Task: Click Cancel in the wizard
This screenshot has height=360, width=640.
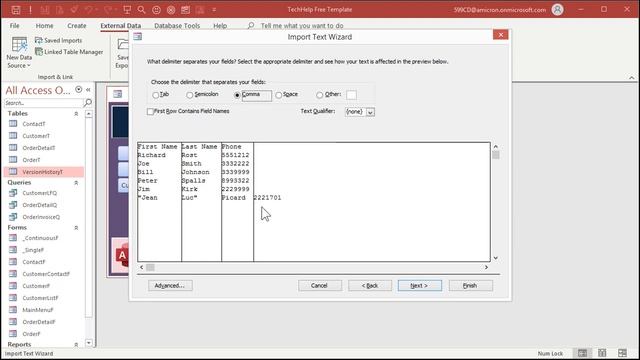Action: pos(320,286)
